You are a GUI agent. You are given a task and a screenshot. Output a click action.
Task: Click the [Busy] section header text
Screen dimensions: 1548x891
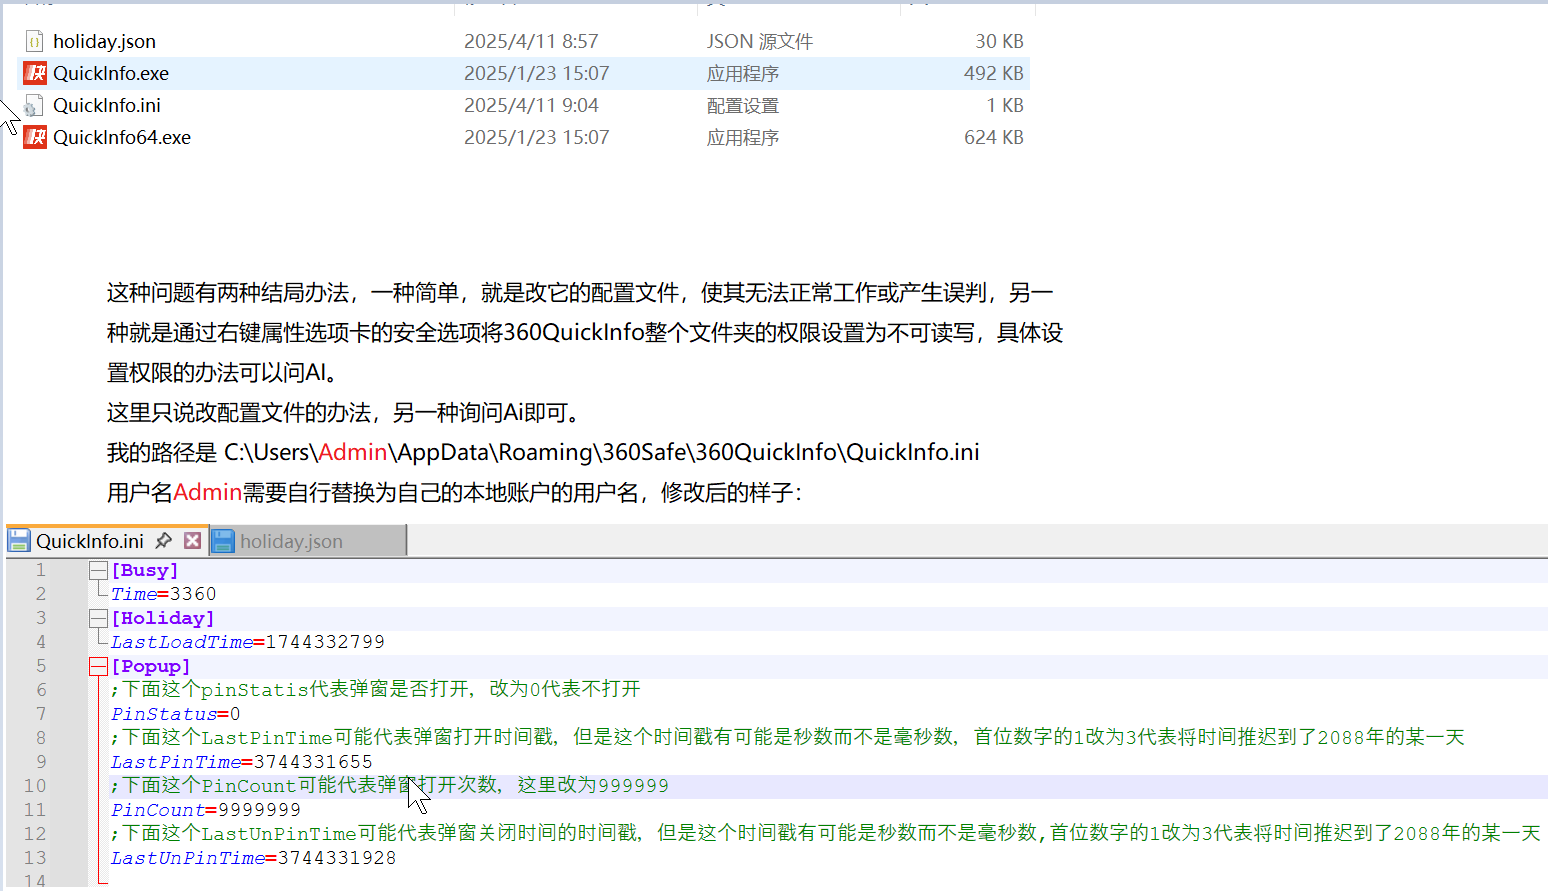[145, 570]
